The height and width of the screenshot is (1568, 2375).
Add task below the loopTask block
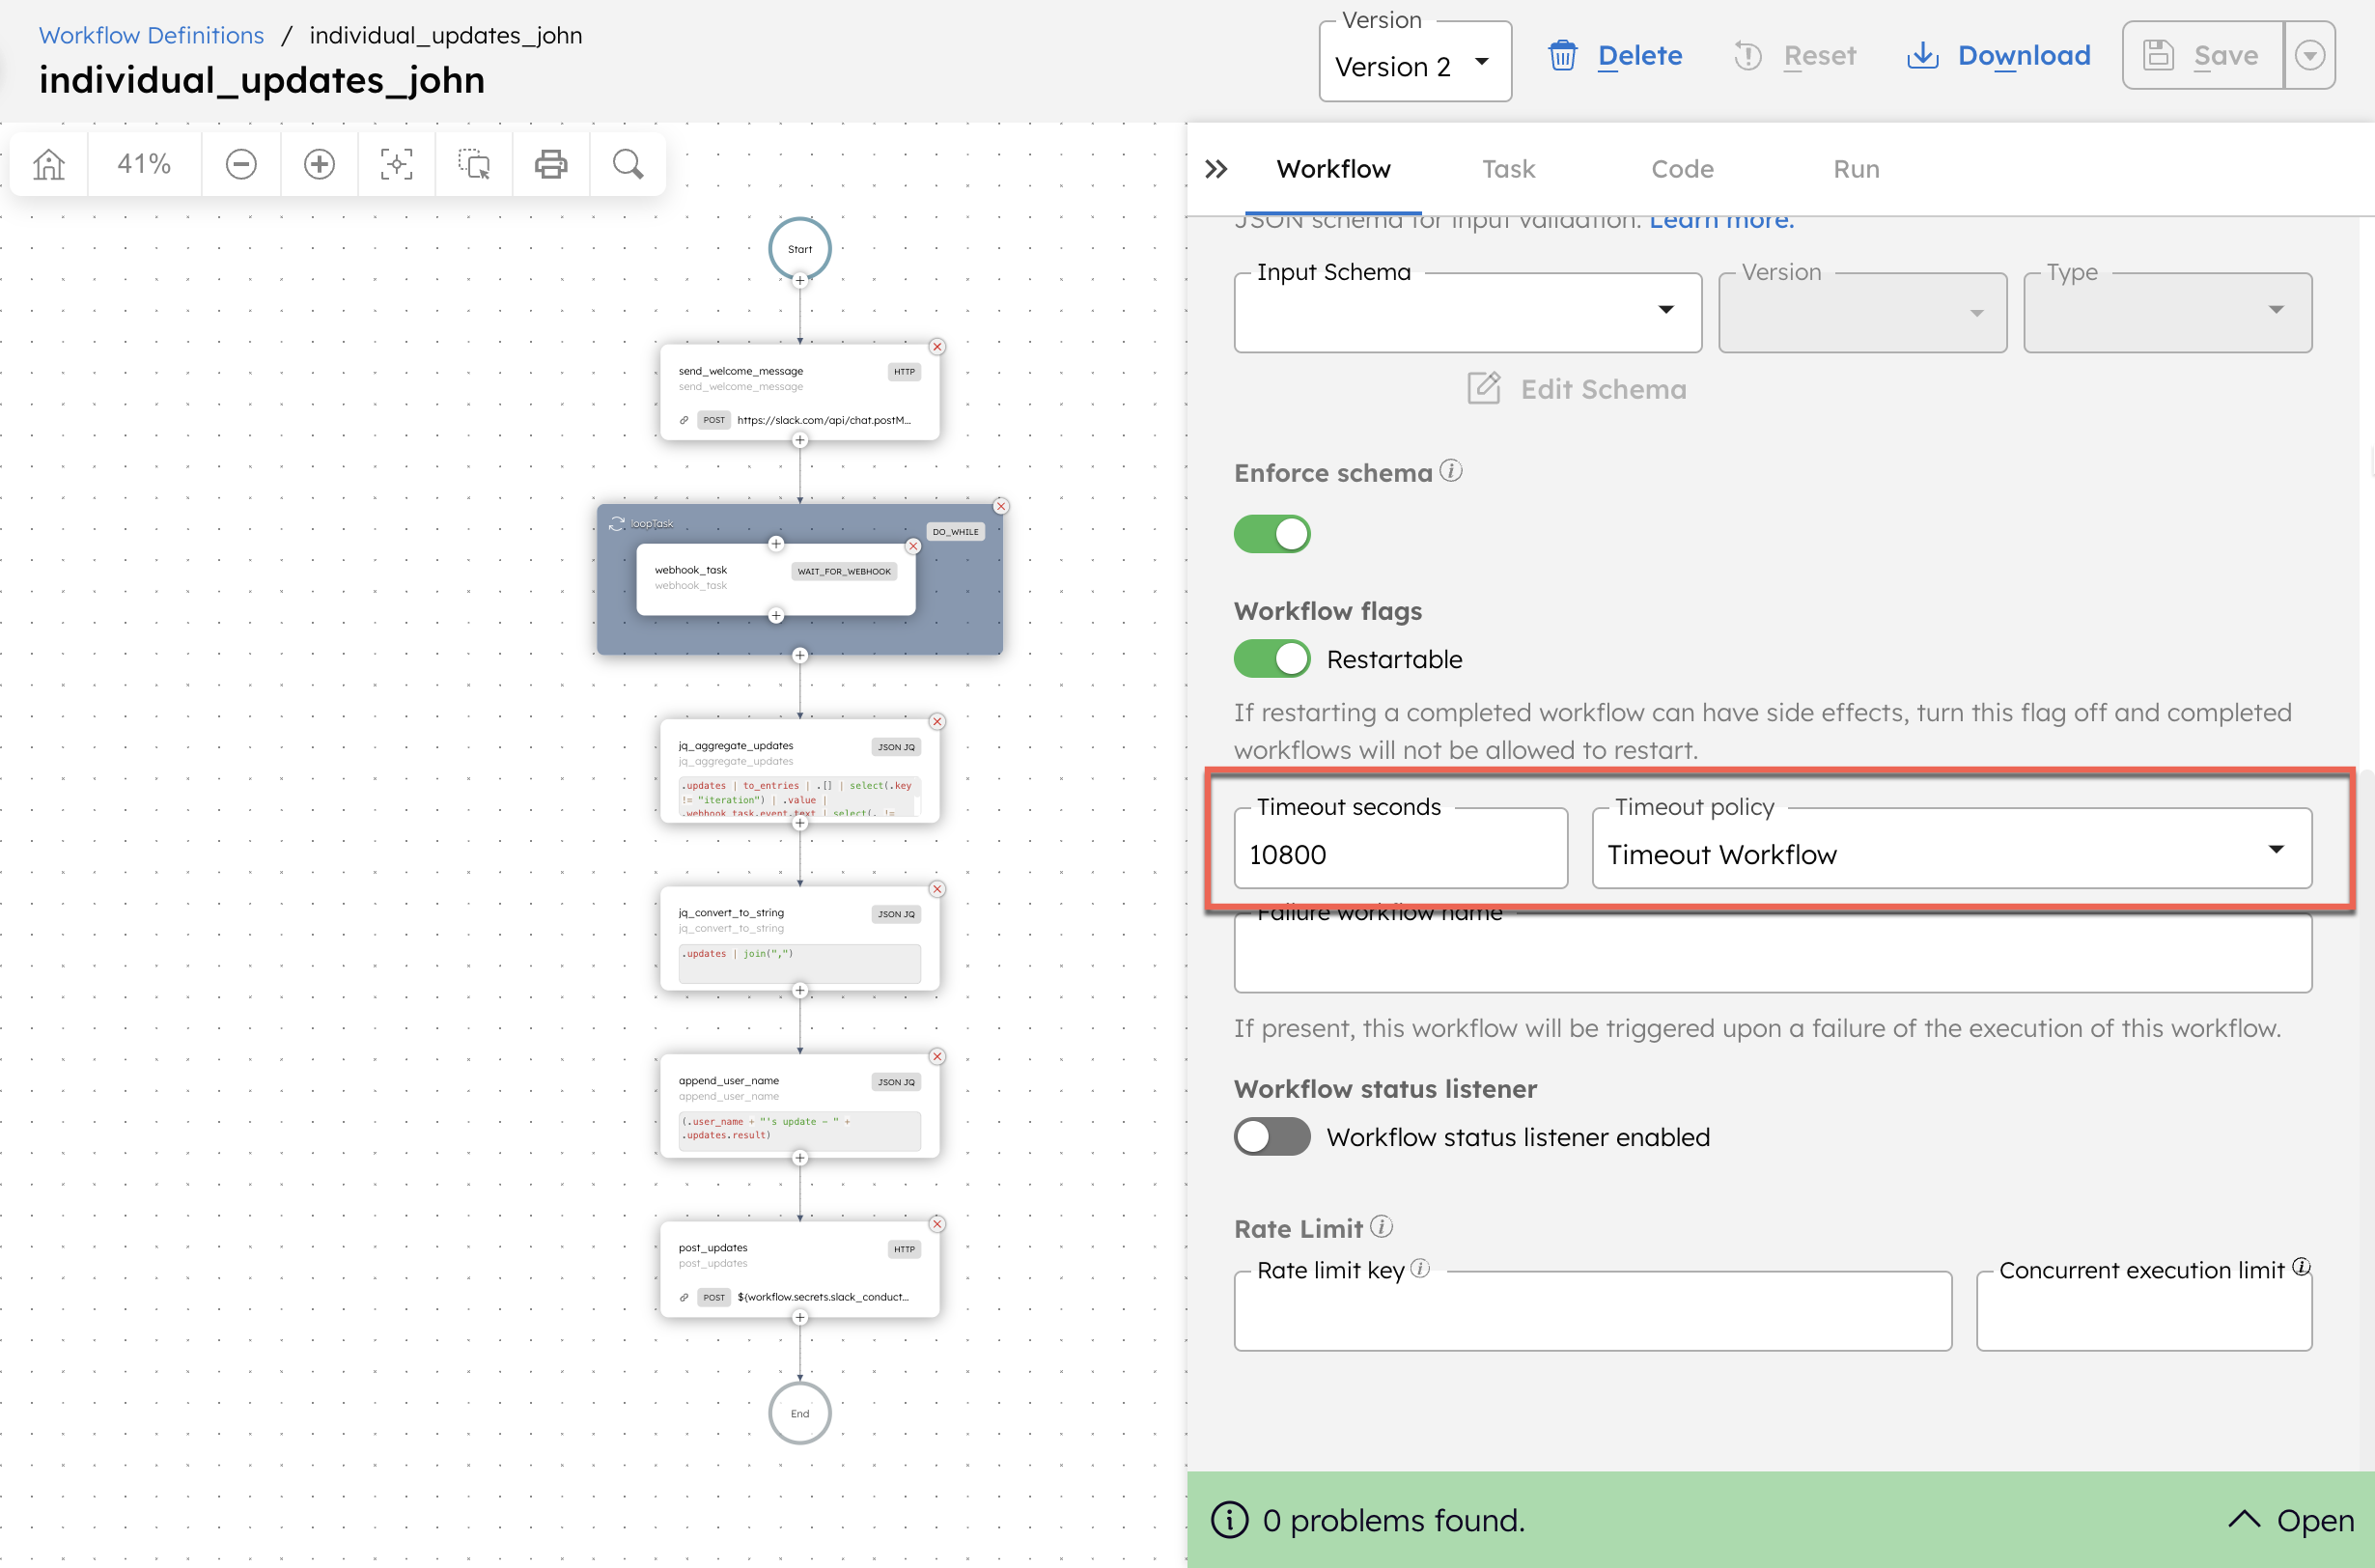coord(800,656)
